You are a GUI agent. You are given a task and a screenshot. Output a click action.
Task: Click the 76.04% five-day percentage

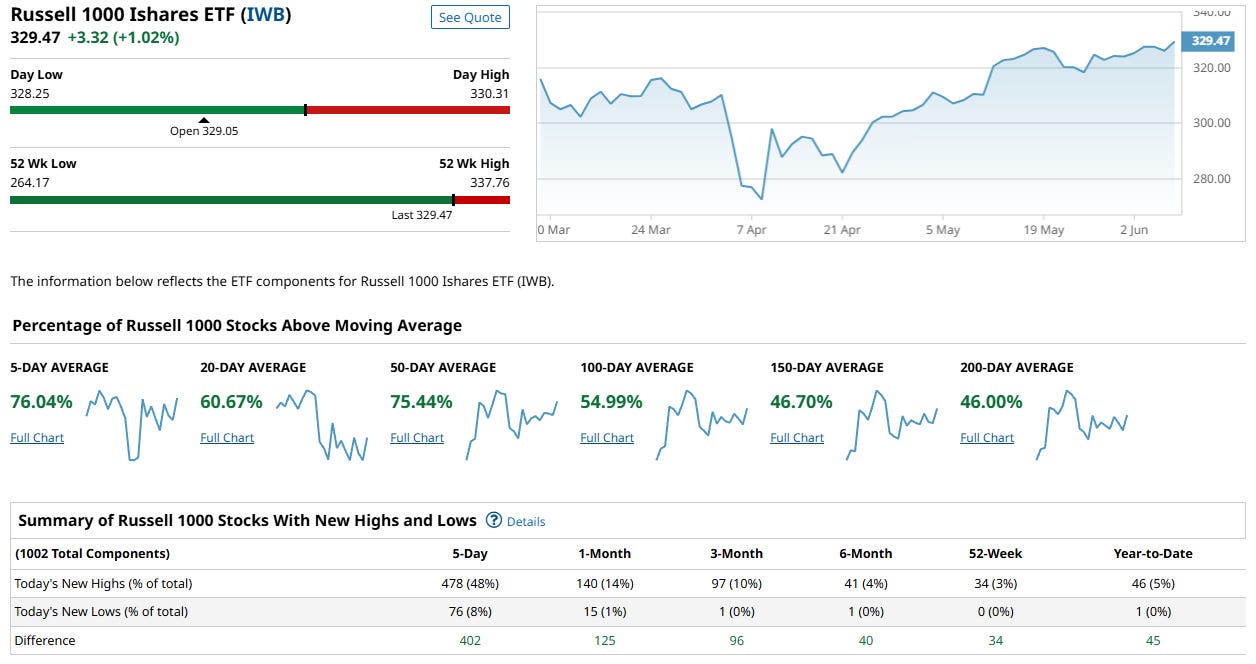[x=41, y=402]
